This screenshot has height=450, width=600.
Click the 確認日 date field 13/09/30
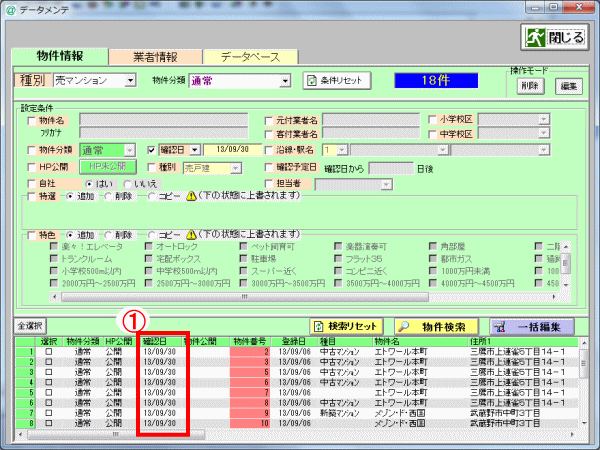(232, 150)
